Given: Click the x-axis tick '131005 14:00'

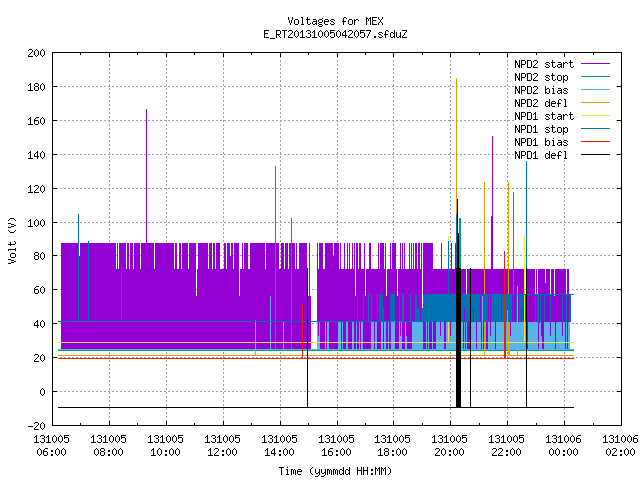Looking at the screenshot, I should tap(279, 446).
